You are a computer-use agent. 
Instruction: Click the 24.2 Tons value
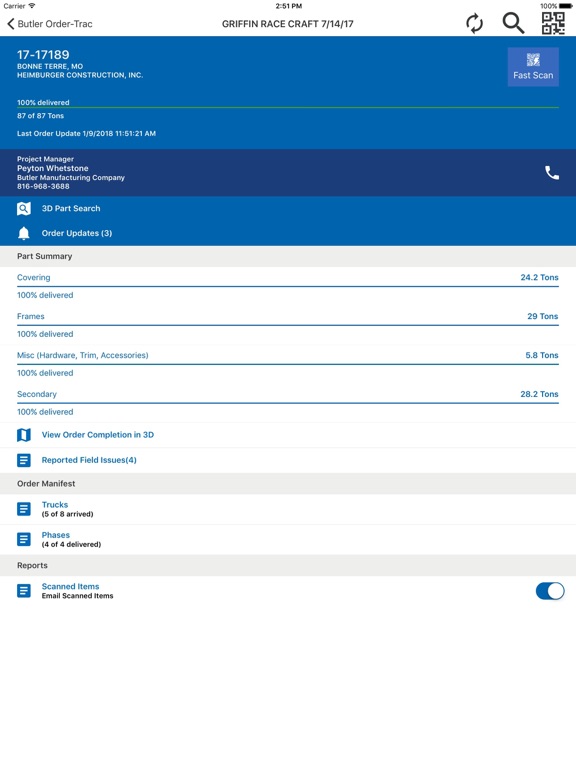coord(539,277)
